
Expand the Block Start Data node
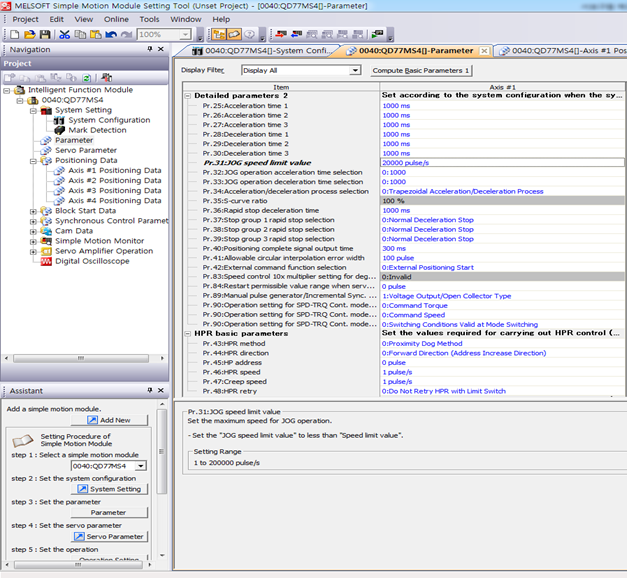tap(34, 211)
